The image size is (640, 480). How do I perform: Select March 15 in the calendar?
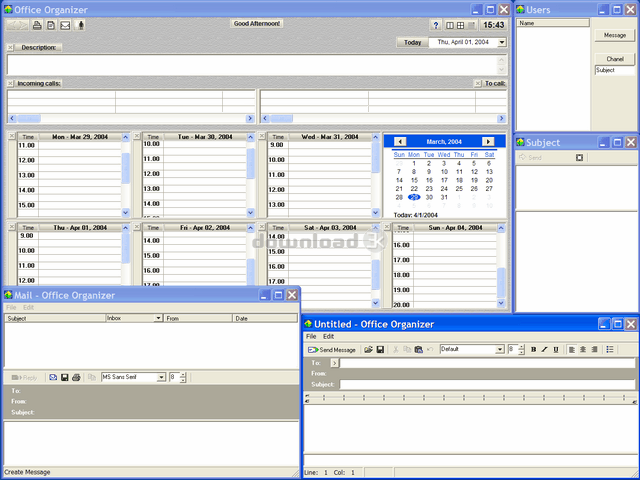tap(414, 180)
